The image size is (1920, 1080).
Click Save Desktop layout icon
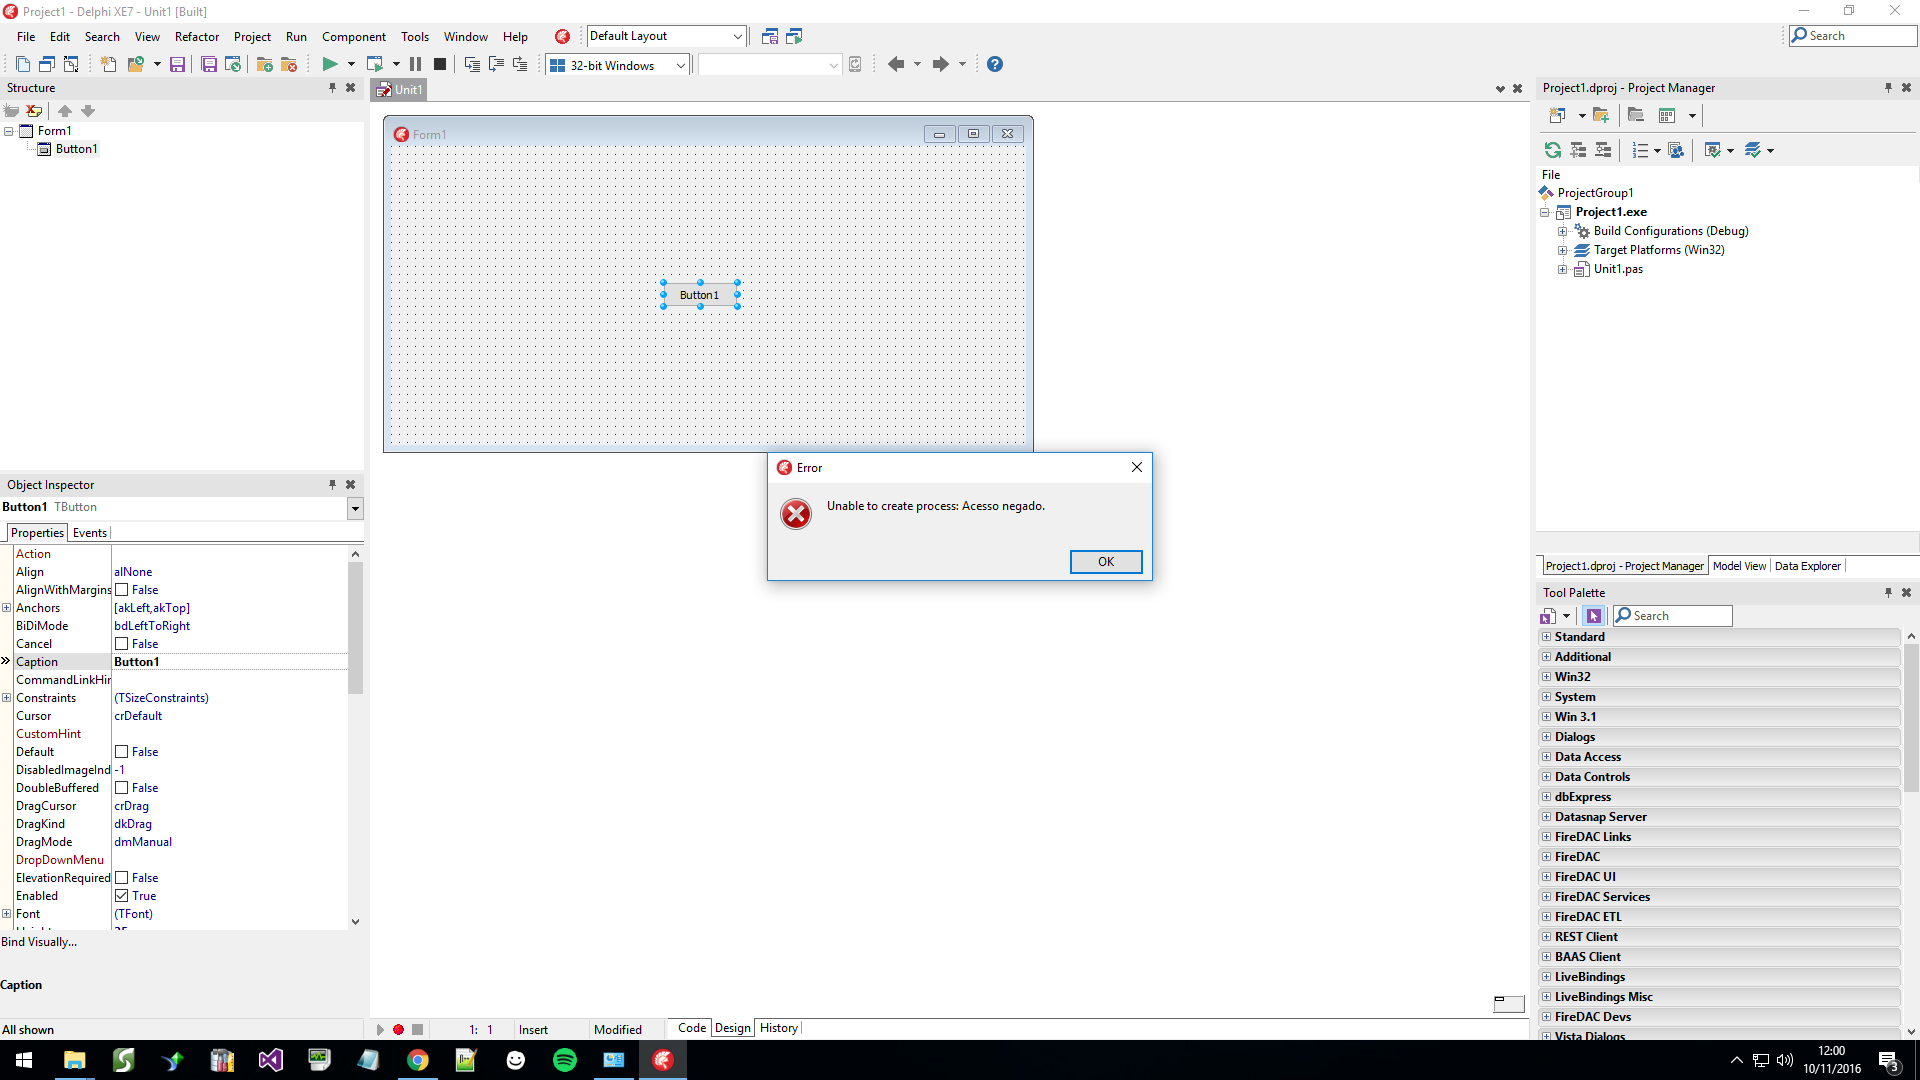pyautogui.click(x=770, y=36)
